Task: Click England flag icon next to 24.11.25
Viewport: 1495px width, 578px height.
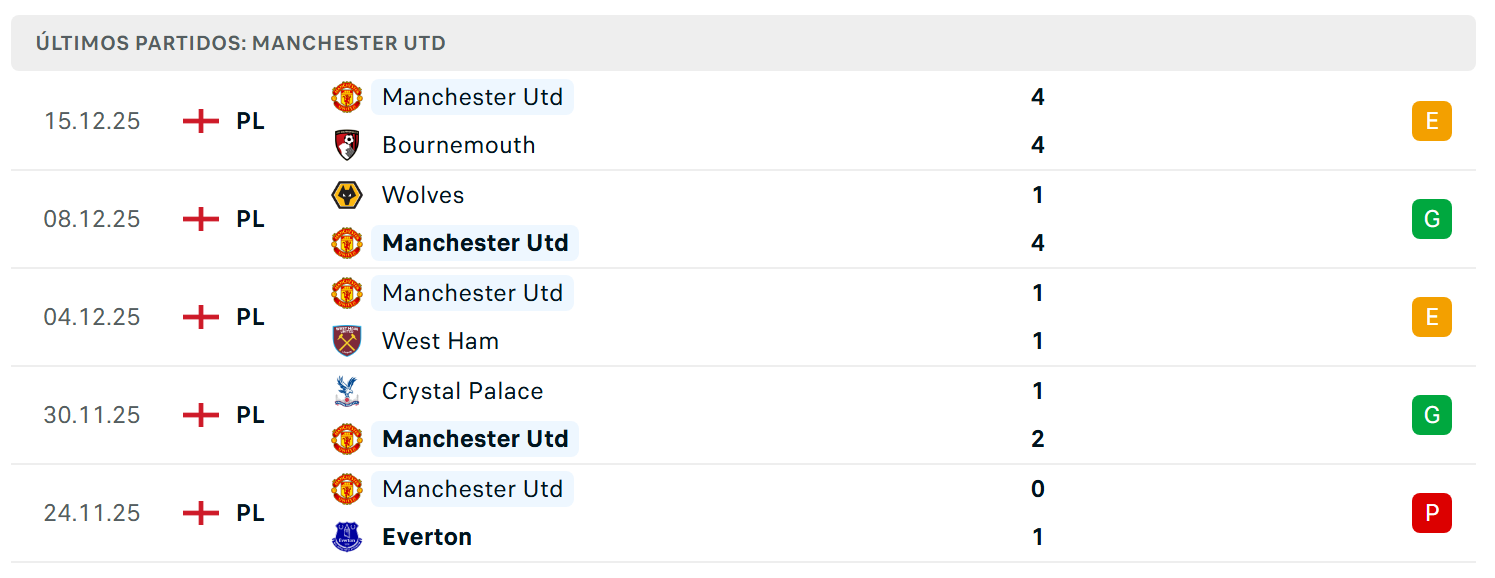Action: [x=201, y=513]
